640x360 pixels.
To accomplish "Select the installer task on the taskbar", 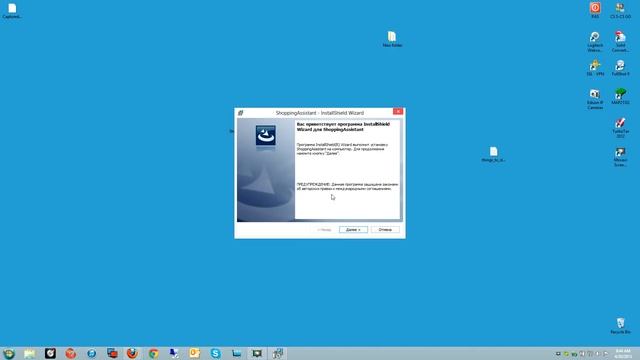I will click(278, 353).
